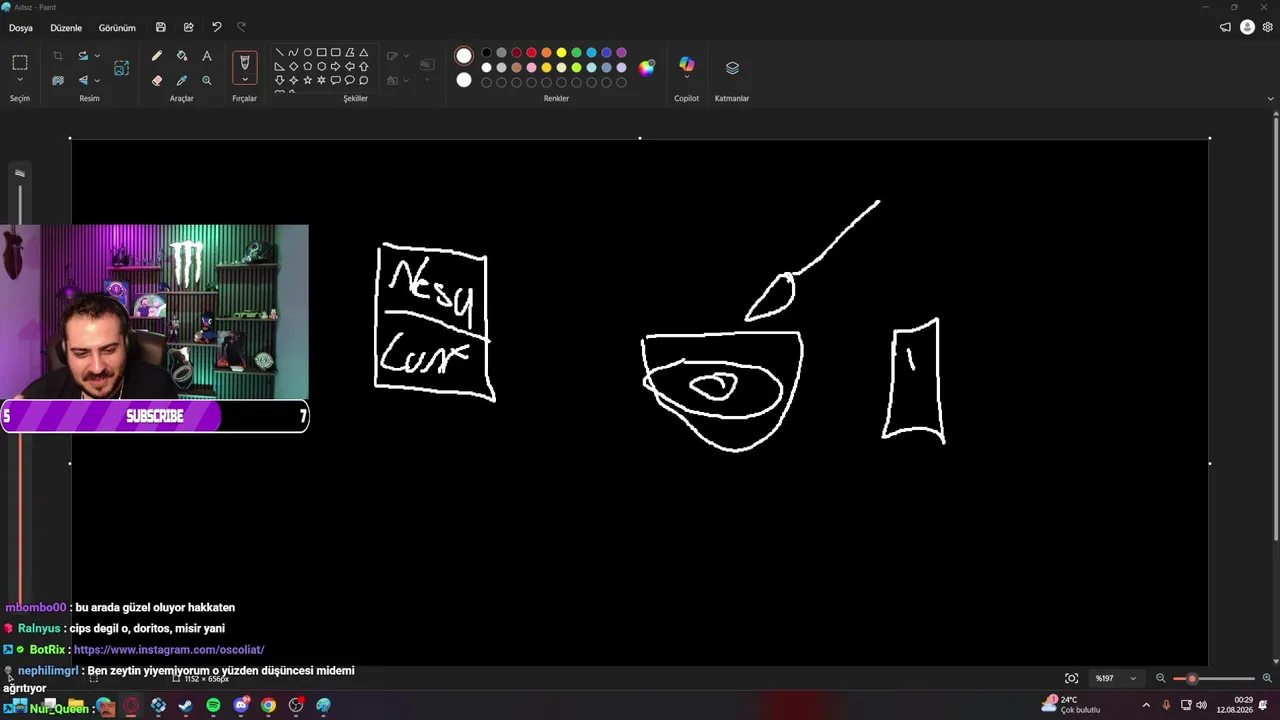Click the feedback megaphone icon
The image size is (1280, 720).
pyautogui.click(x=1225, y=28)
